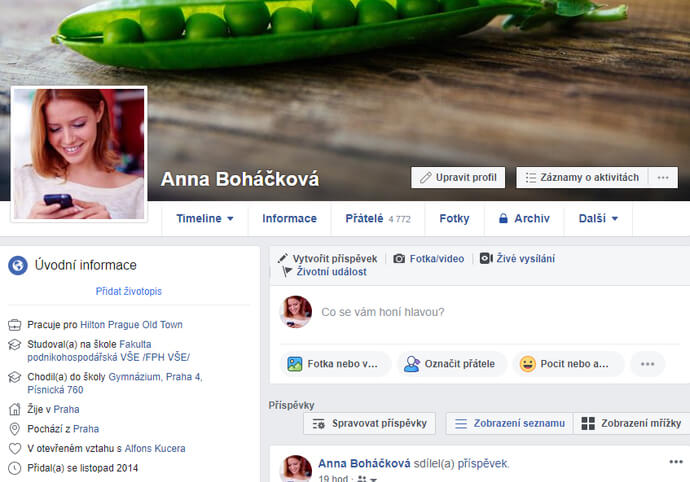The height and width of the screenshot is (482, 690).
Task: Click the avatar thumbnail in the composer
Action: tap(296, 312)
